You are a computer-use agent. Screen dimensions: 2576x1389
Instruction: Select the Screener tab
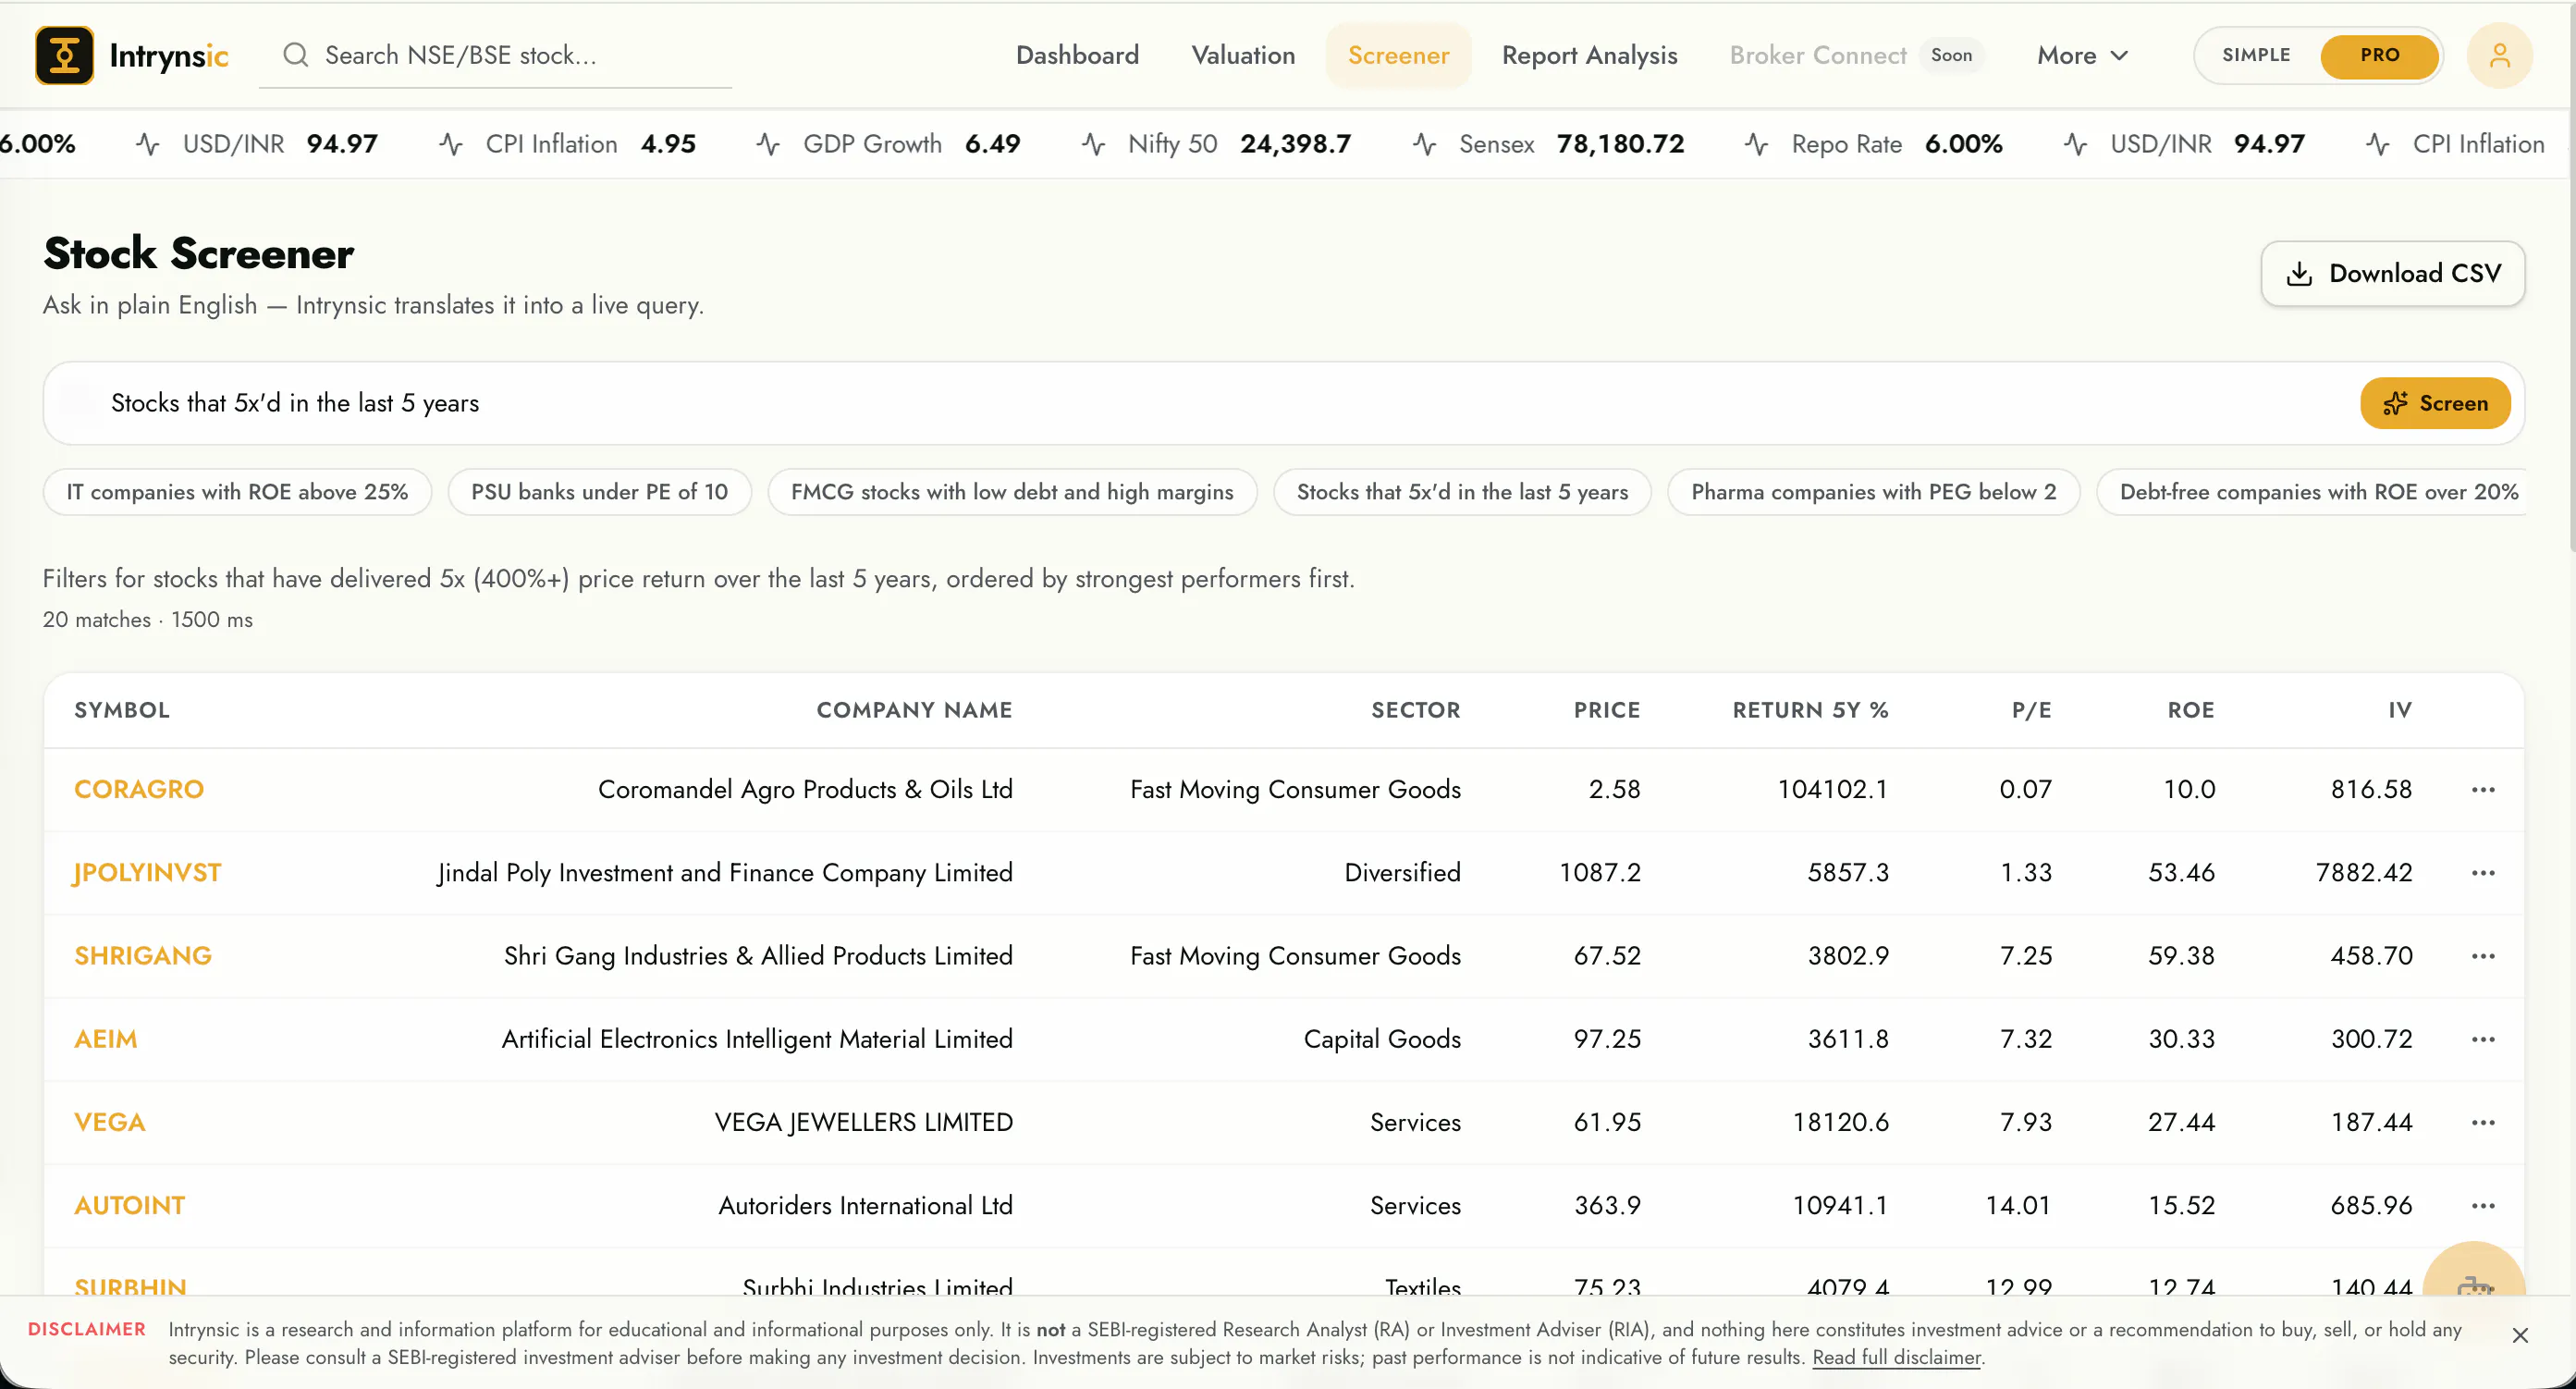[x=1398, y=55]
